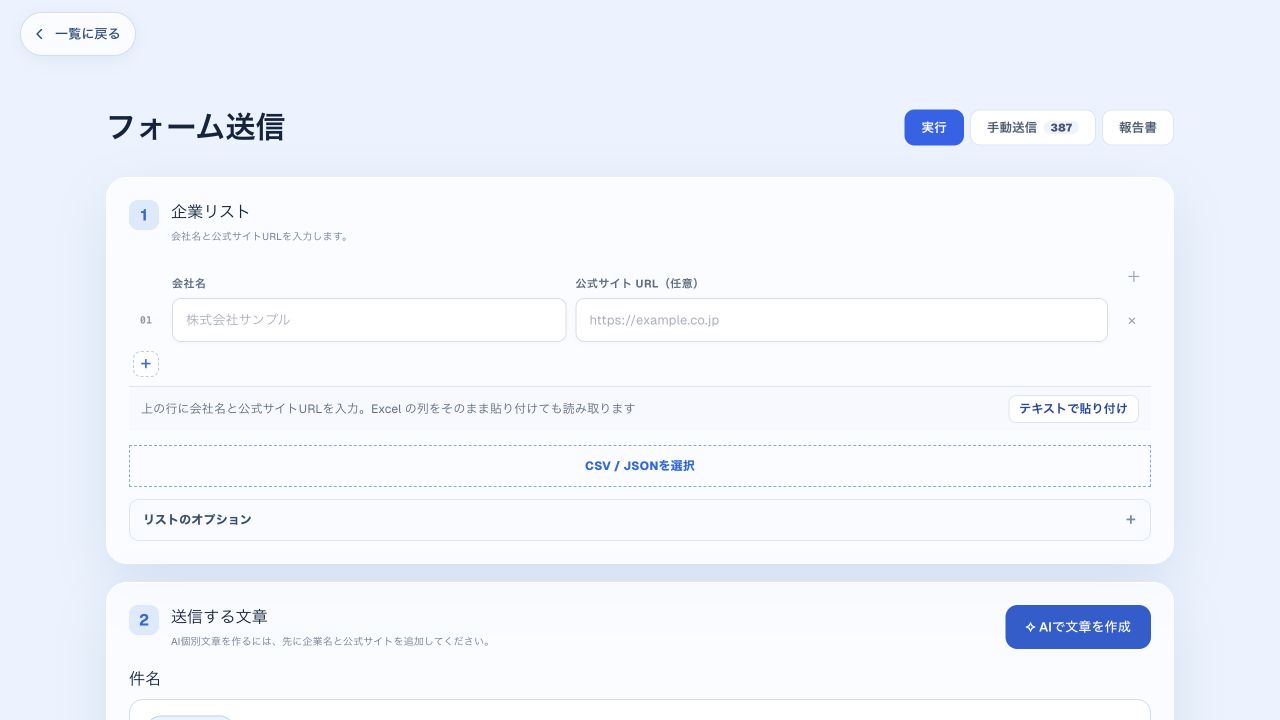Click the 企業リスト heading
The image size is (1280, 720).
click(210, 212)
